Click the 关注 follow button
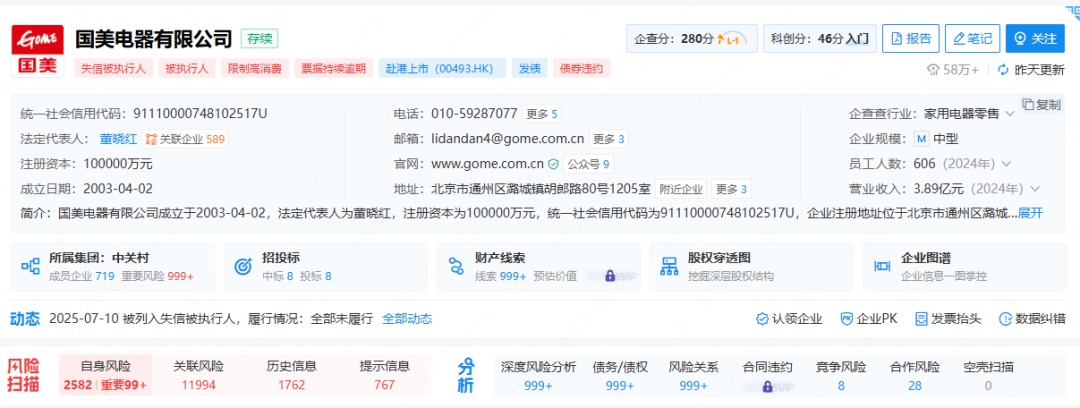The width and height of the screenshot is (1080, 408). 1035,39
